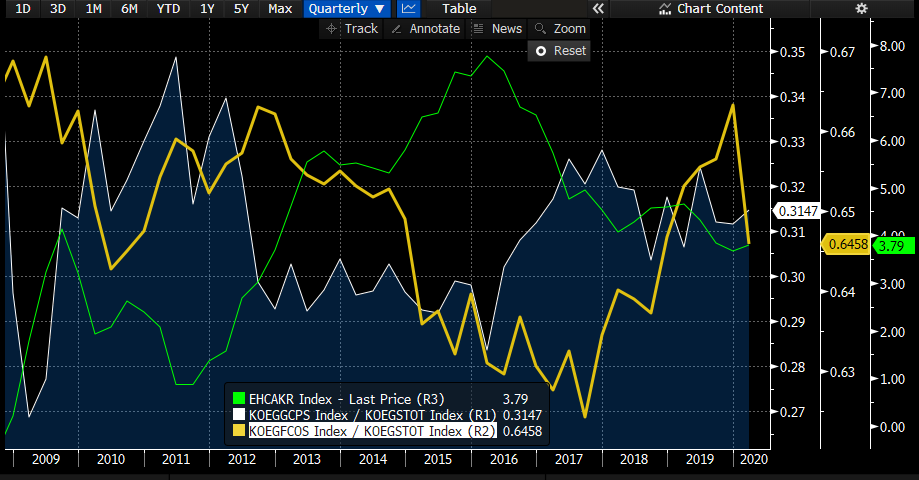Click the 8.00 R3 axis tick
This screenshot has width=919, height=480.
(892, 46)
